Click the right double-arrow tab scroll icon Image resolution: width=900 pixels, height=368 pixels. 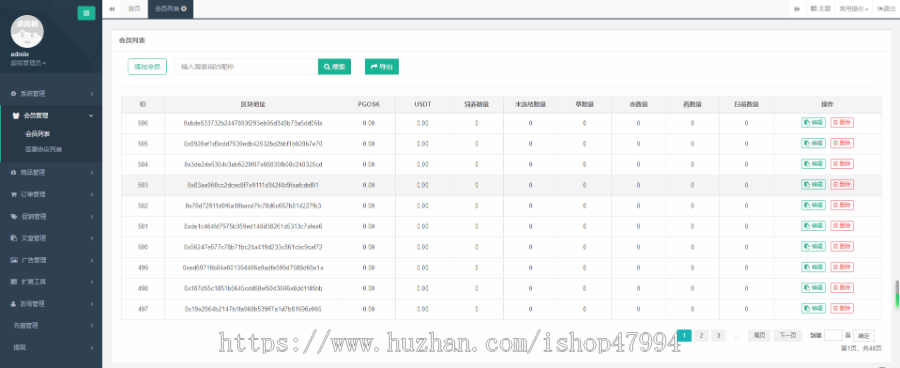[797, 9]
